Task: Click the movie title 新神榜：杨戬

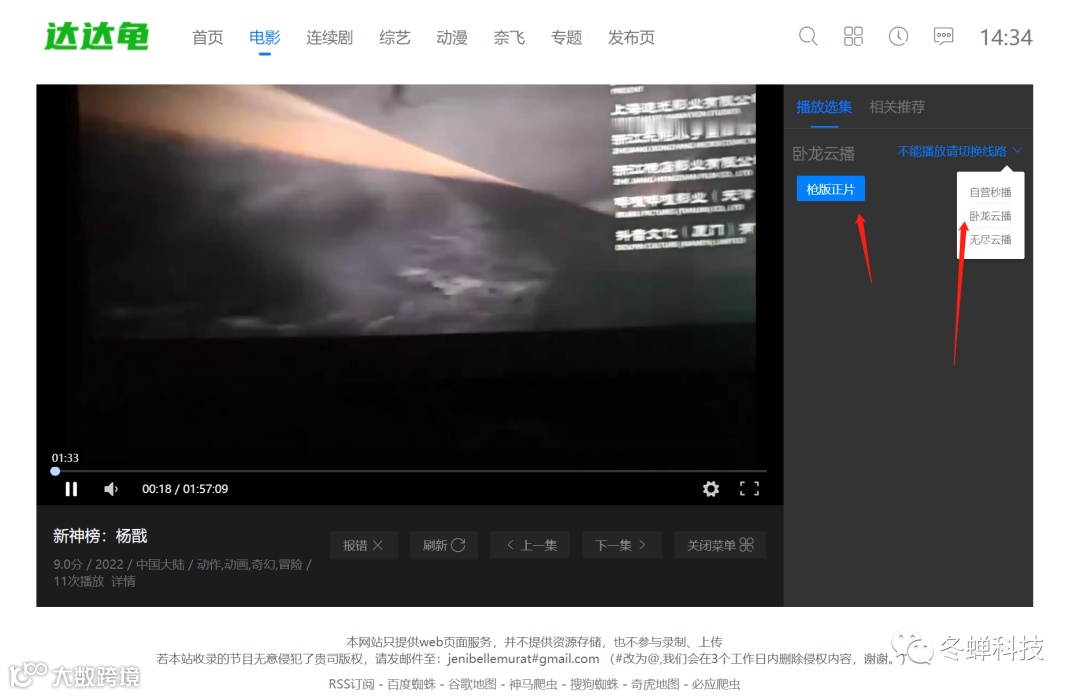Action: (100, 535)
